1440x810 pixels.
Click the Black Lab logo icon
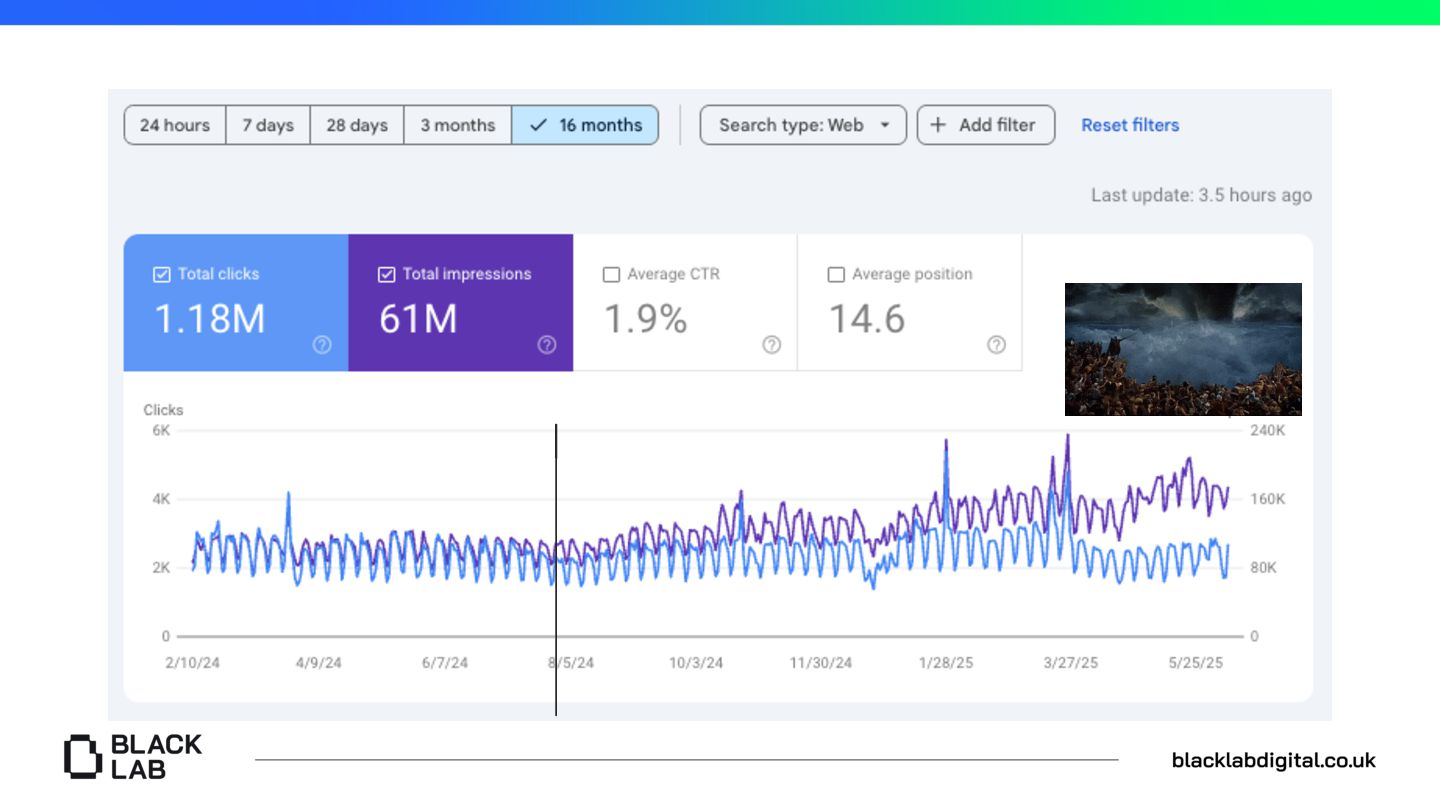tap(83, 756)
